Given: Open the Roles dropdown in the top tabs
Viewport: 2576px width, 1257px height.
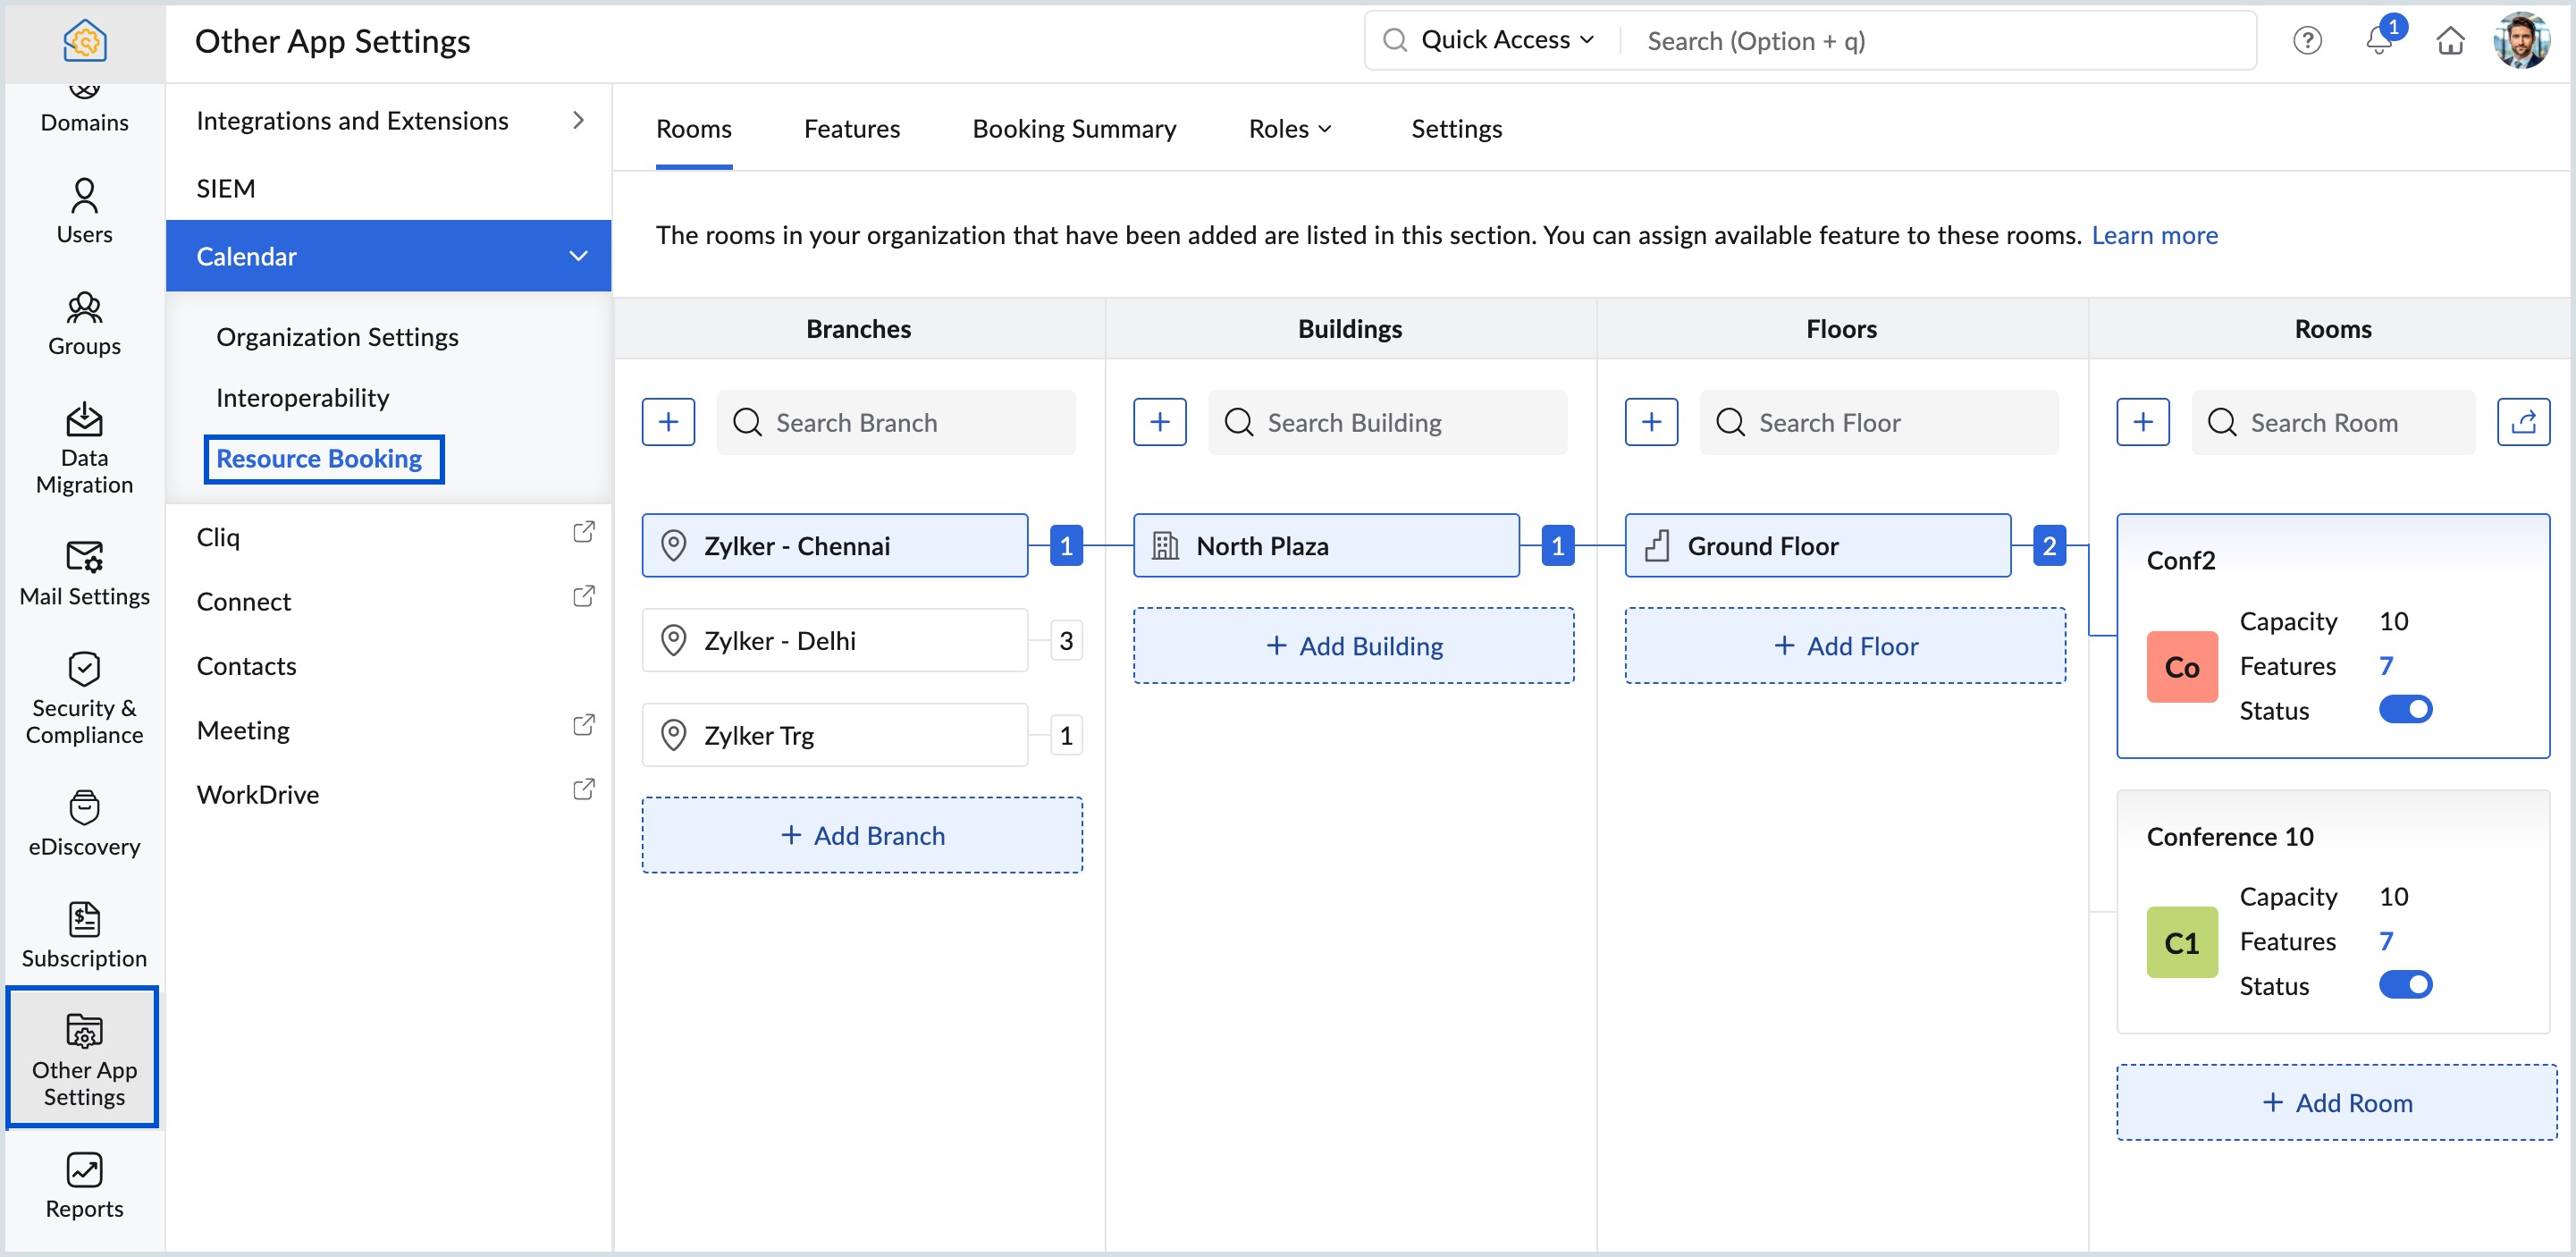Looking at the screenshot, I should coord(1289,128).
